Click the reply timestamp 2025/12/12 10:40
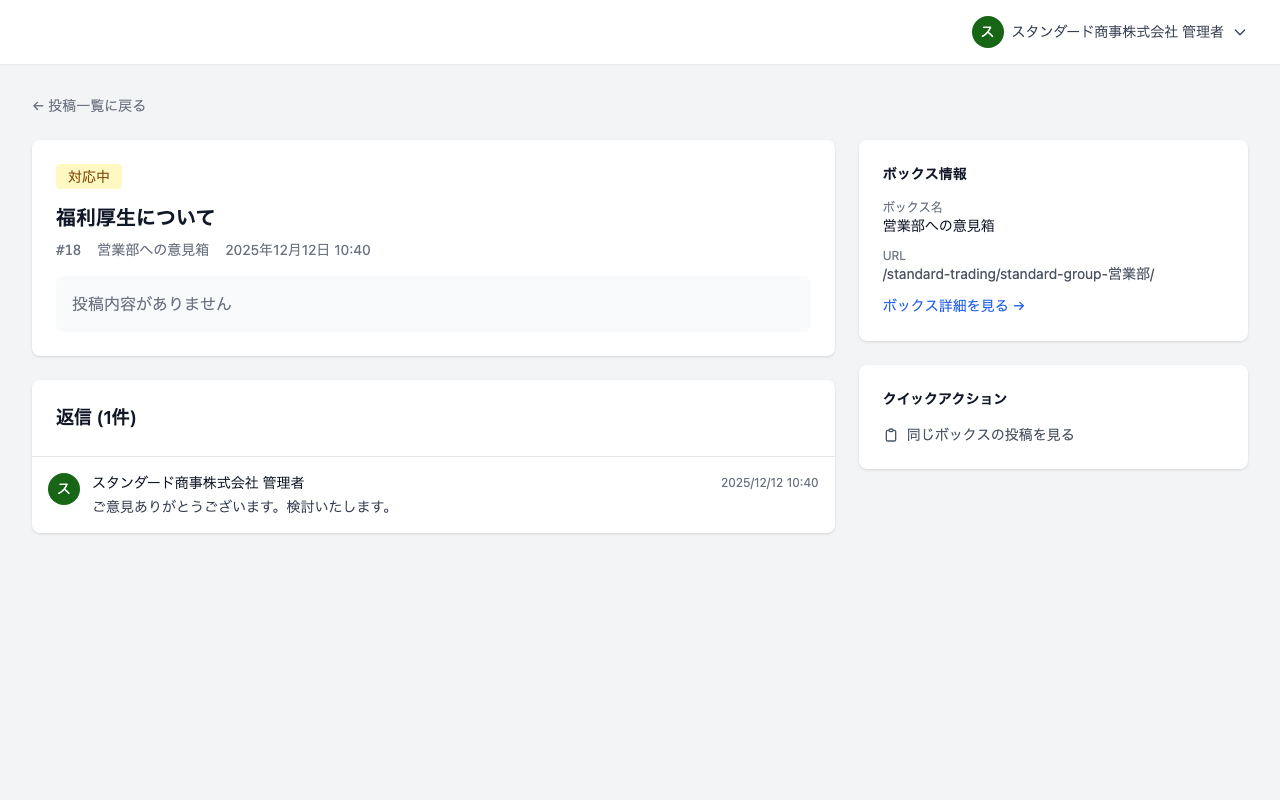Screen dimensions: 1280x800 pos(769,482)
